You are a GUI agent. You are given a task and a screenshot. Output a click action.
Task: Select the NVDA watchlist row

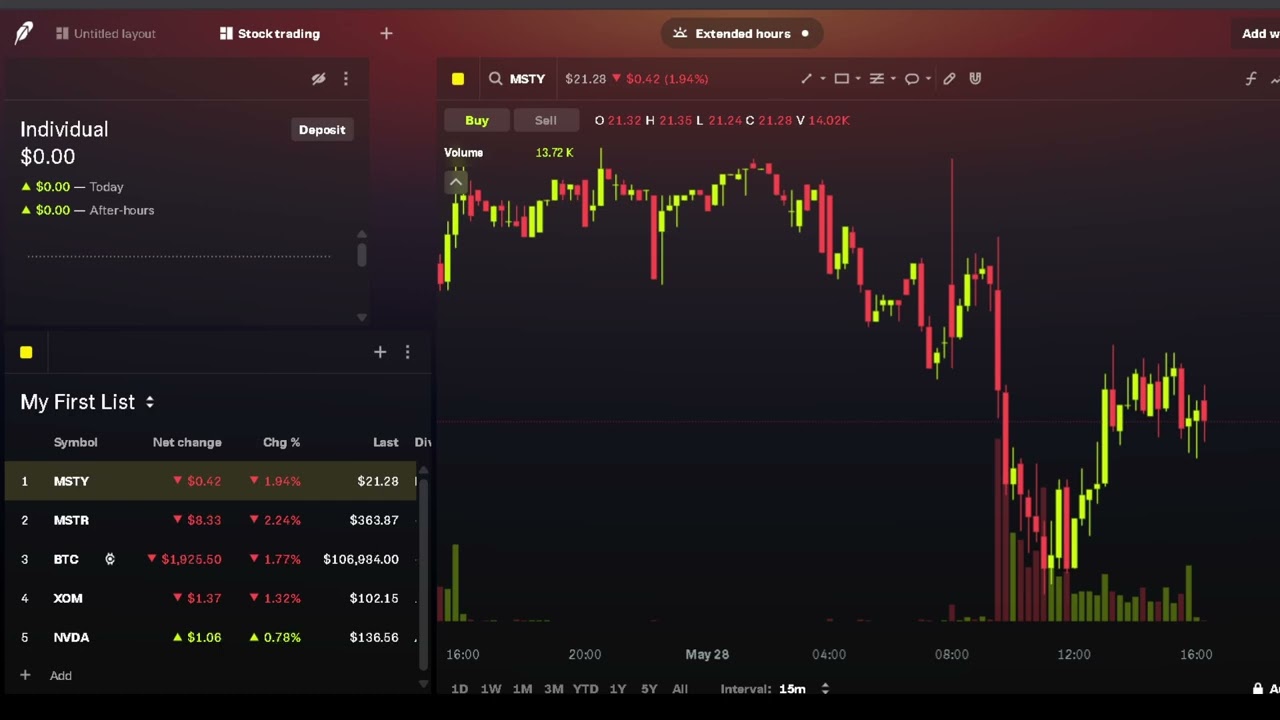pyautogui.click(x=210, y=637)
